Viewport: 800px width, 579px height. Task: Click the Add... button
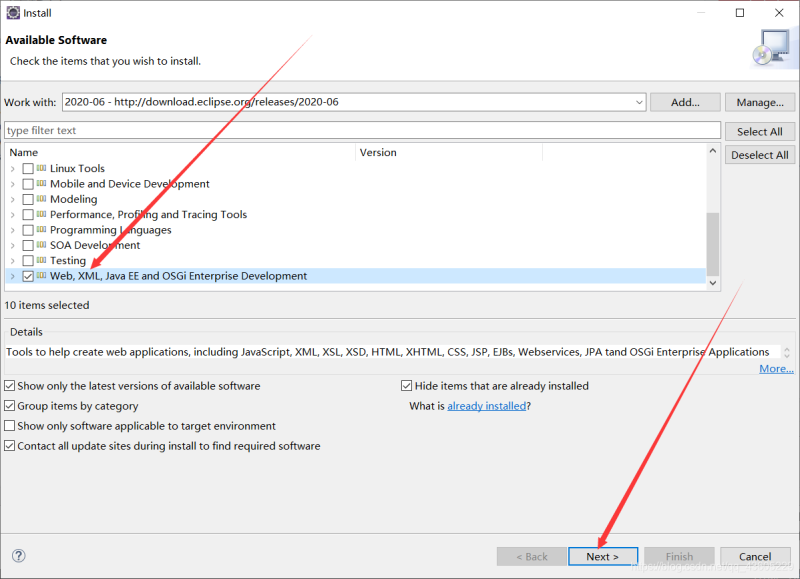coord(685,102)
